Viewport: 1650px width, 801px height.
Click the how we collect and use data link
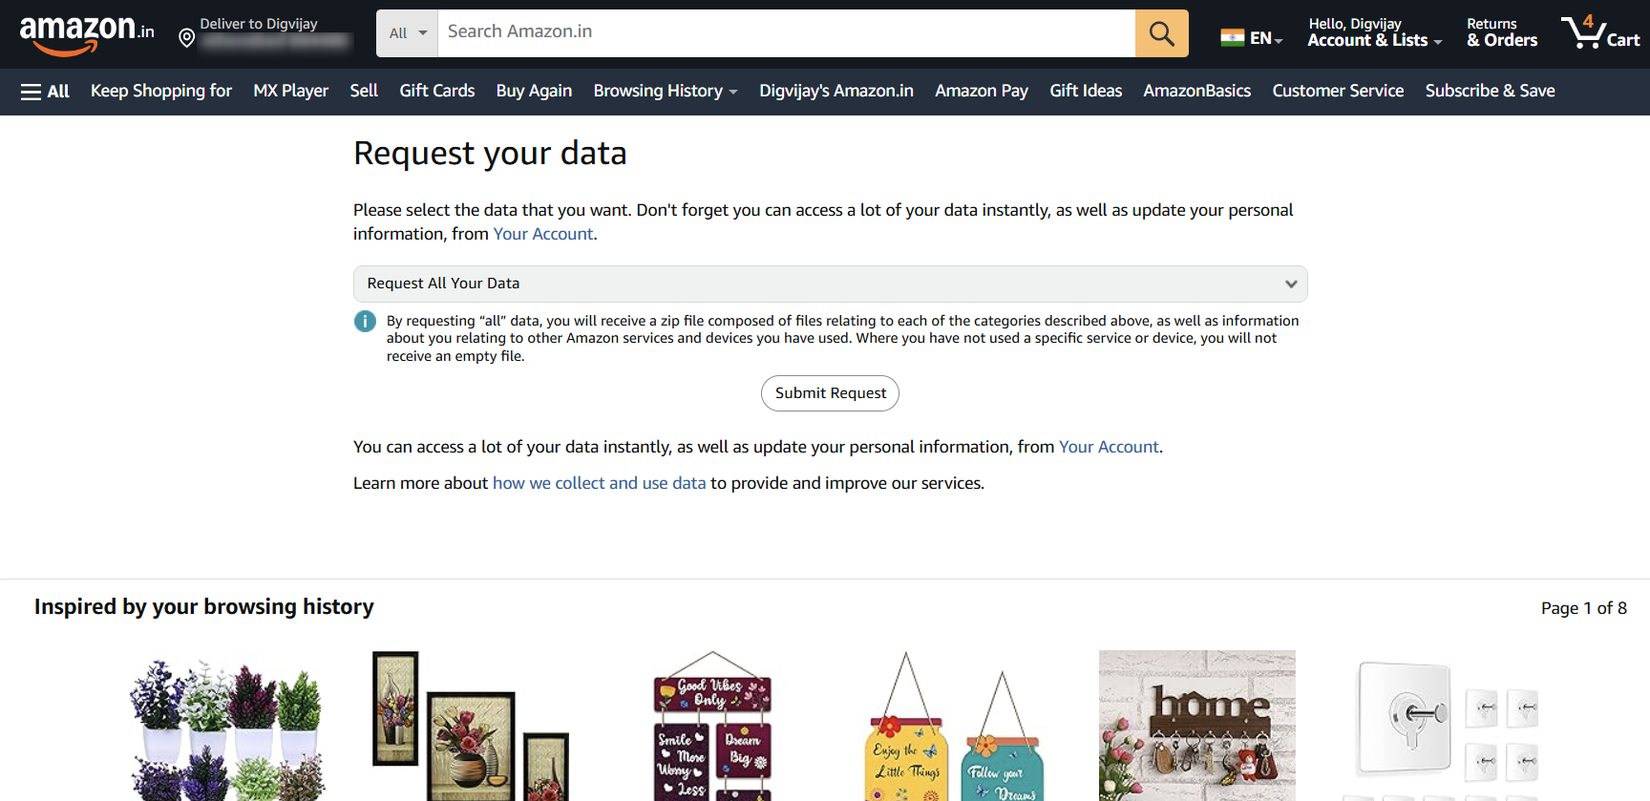pyautogui.click(x=599, y=482)
